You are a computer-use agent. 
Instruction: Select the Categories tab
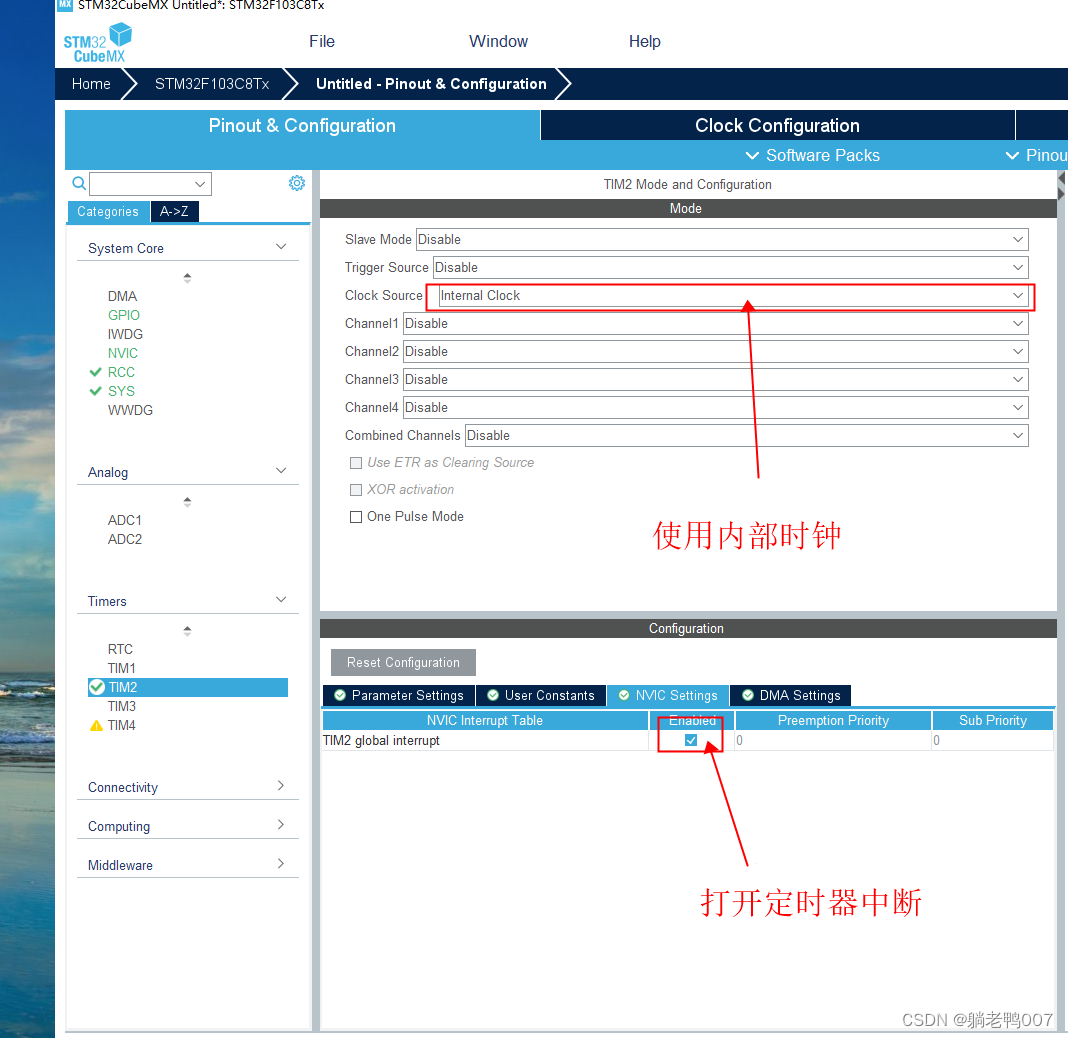click(x=108, y=211)
